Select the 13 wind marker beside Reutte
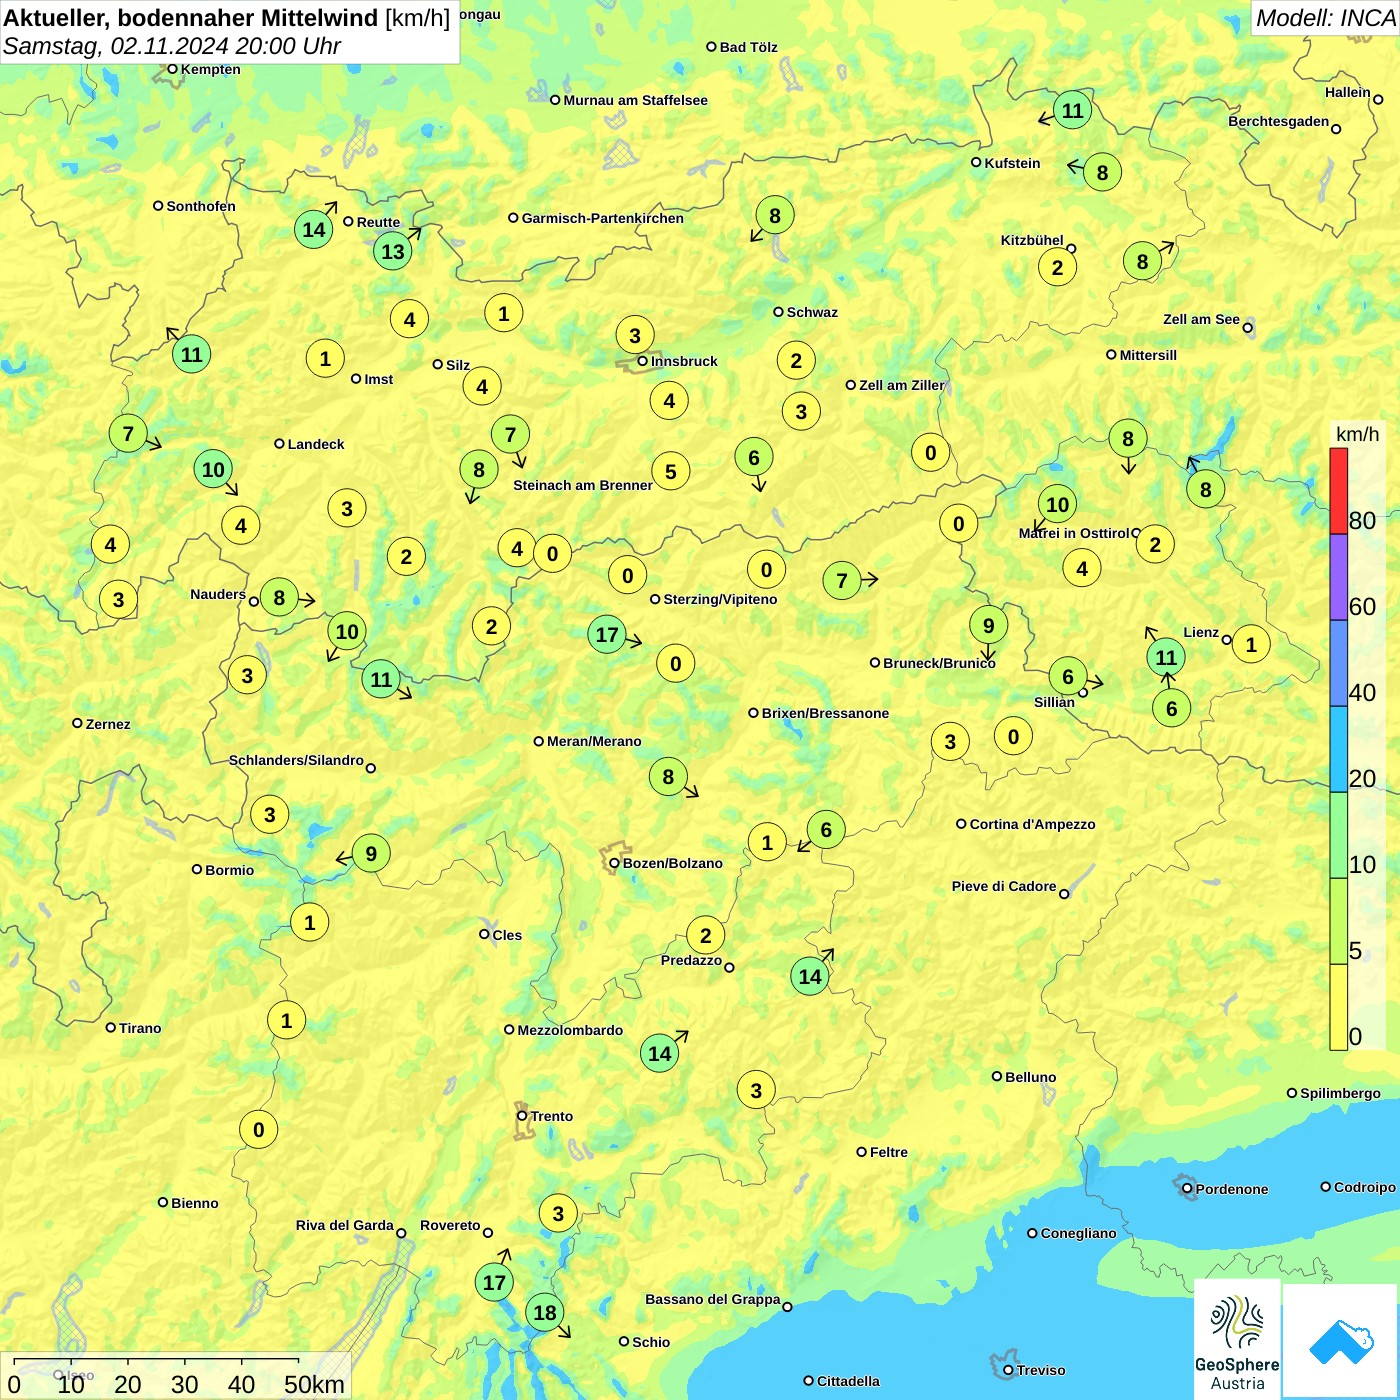The height and width of the screenshot is (1400, 1400). click(x=393, y=251)
